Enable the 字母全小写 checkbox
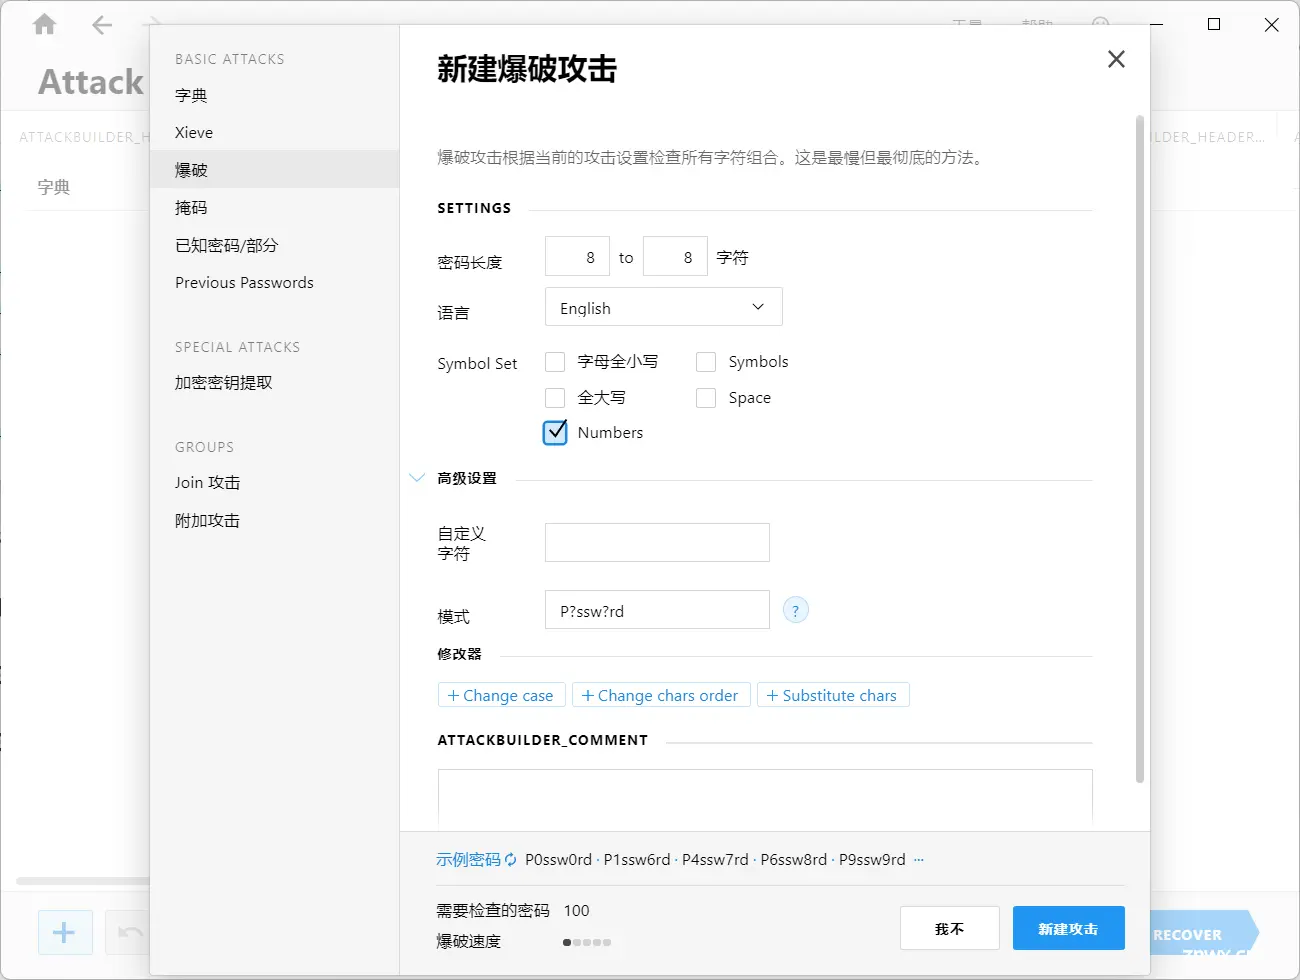This screenshot has height=980, width=1300. click(x=555, y=362)
